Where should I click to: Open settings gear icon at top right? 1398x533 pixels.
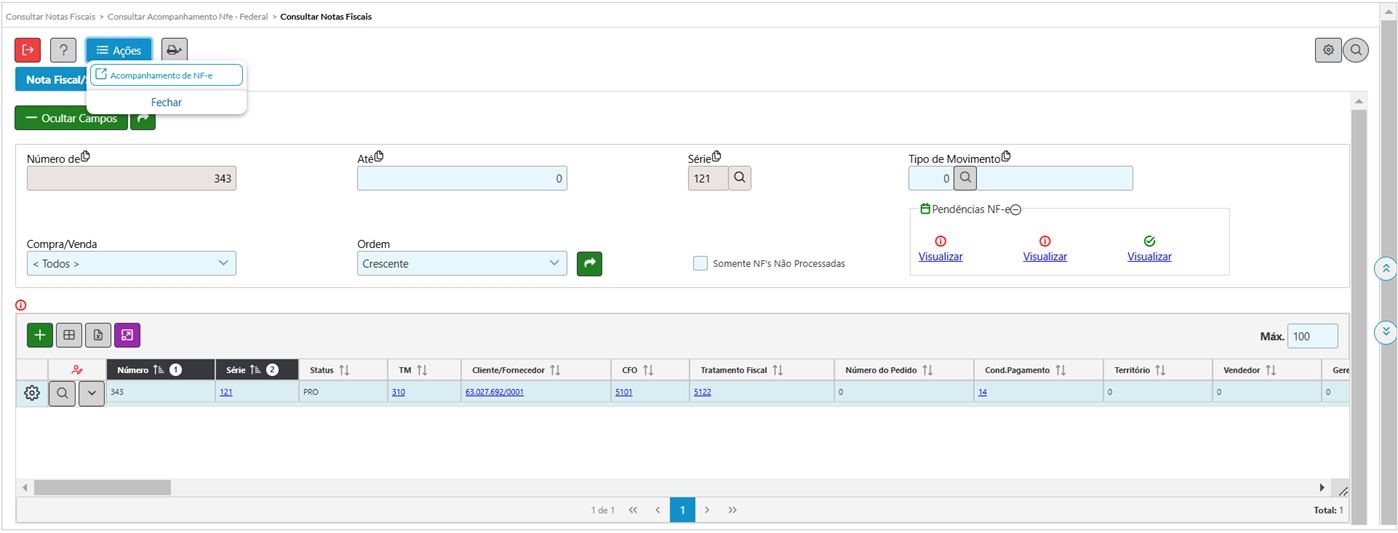(x=1328, y=50)
